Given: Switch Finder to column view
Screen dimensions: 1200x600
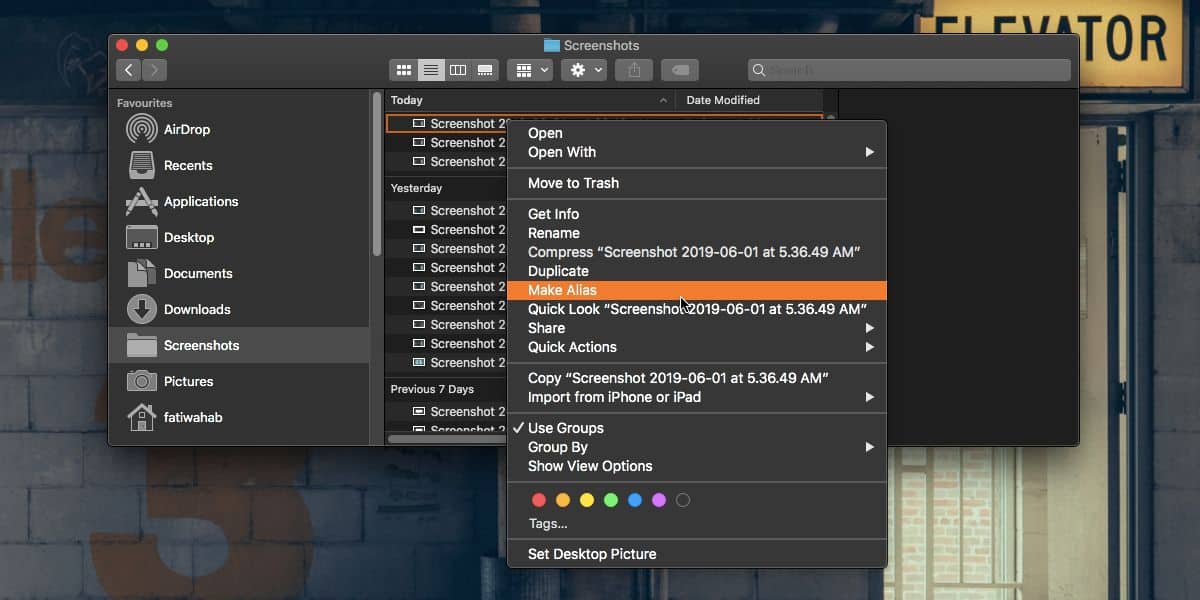Looking at the screenshot, I should [x=458, y=70].
